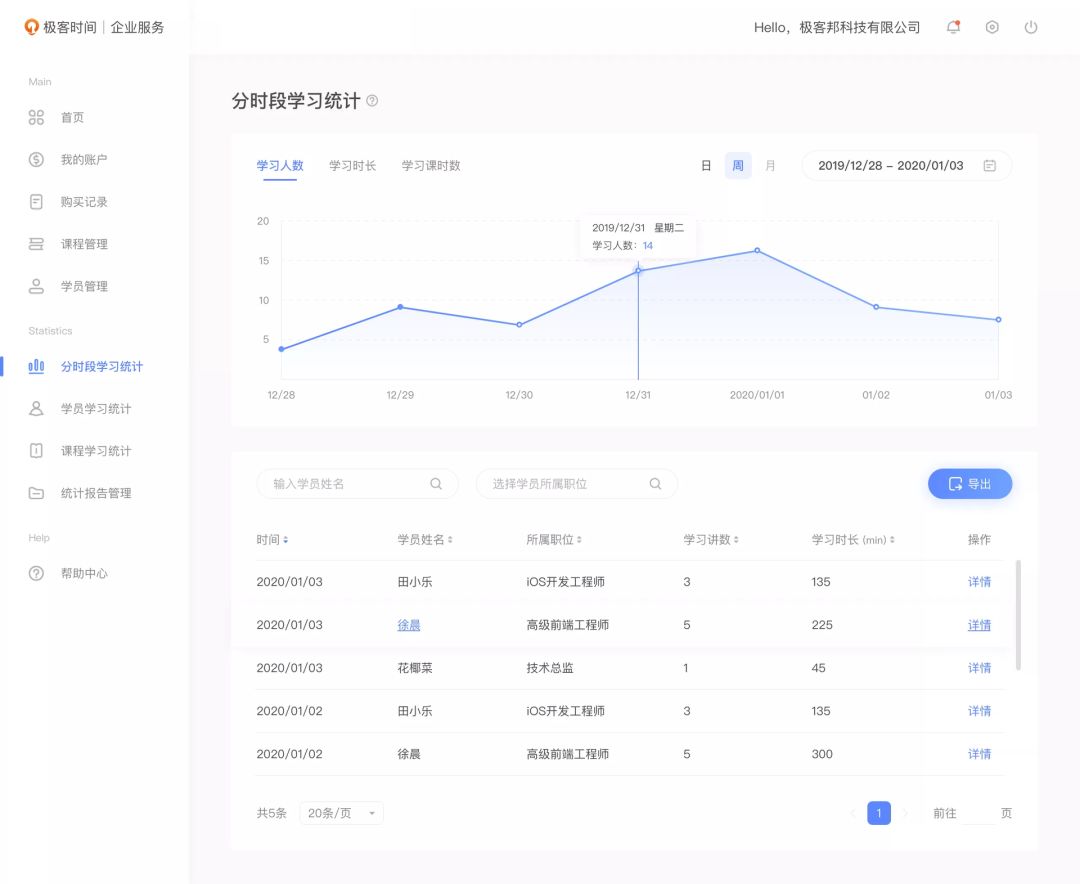
Task: Sort table by 学习讲数 column arrows
Action: [x=736, y=540]
